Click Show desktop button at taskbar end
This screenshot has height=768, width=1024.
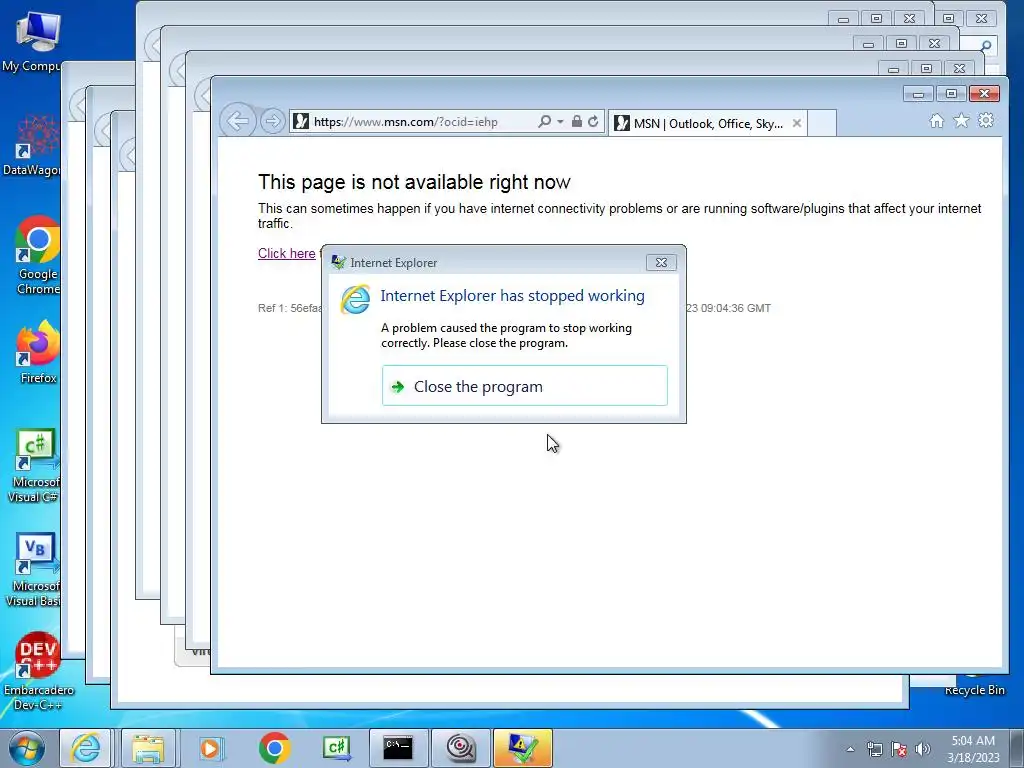point(1017,748)
